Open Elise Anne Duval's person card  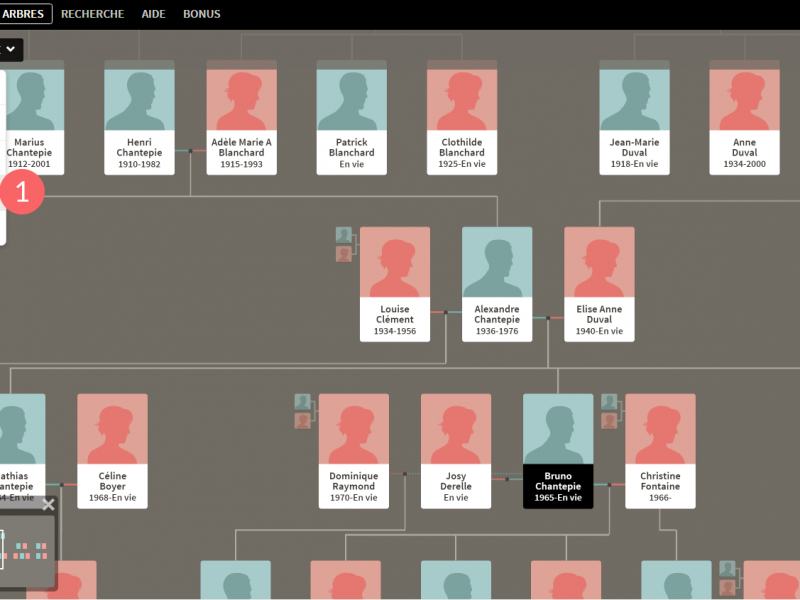[599, 284]
